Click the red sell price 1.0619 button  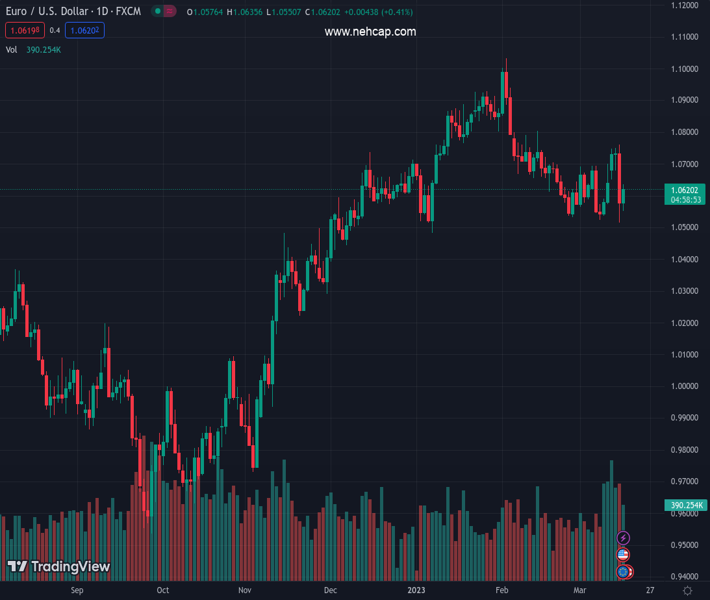[x=23, y=31]
